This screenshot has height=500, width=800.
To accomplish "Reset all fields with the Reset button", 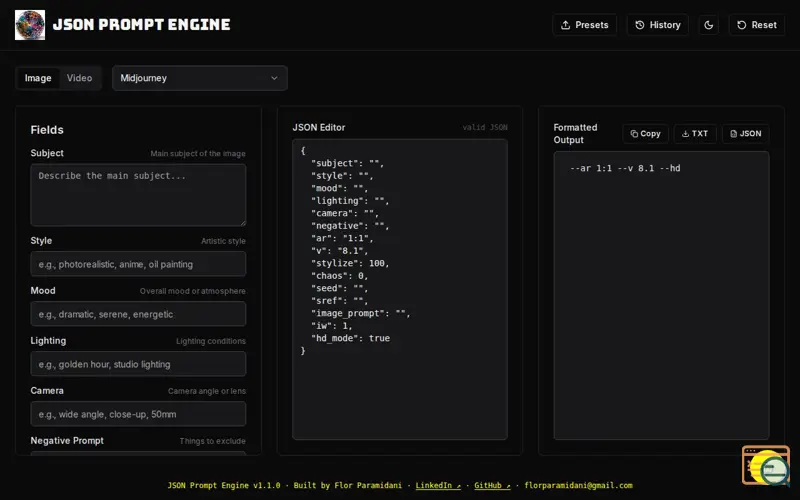I will [757, 24].
